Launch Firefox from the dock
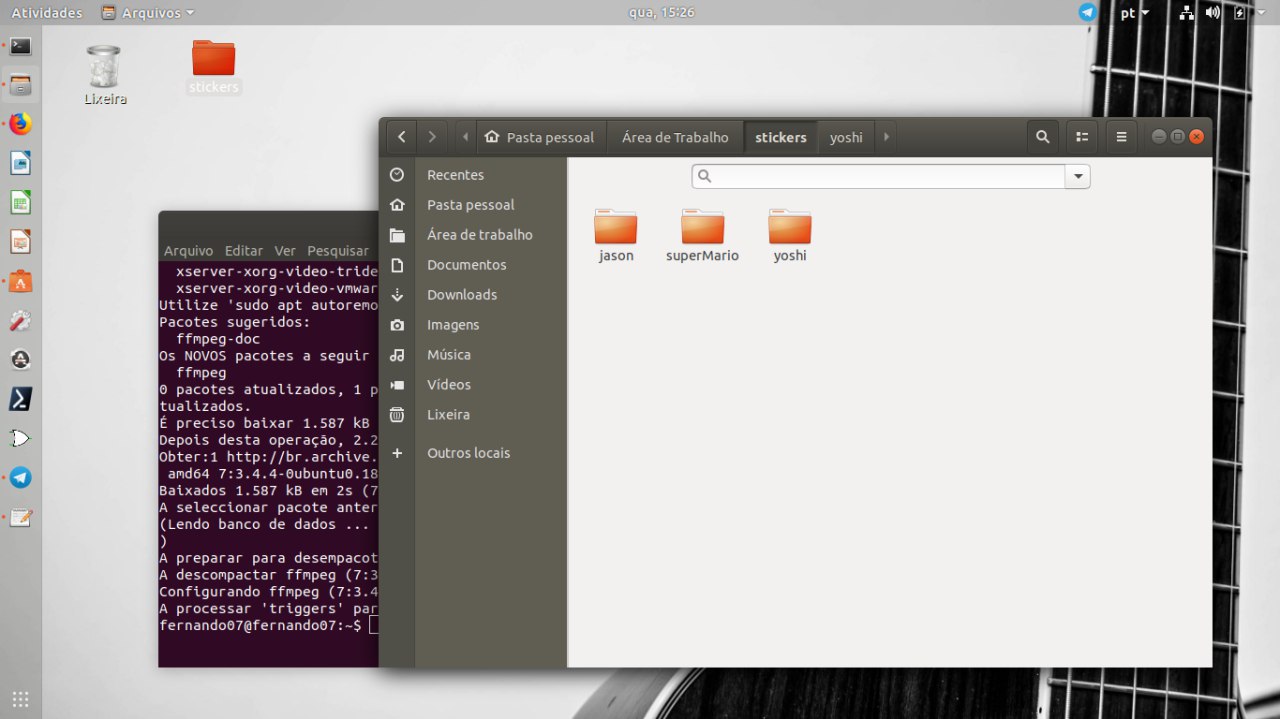Image resolution: width=1280 pixels, height=719 pixels. point(20,124)
